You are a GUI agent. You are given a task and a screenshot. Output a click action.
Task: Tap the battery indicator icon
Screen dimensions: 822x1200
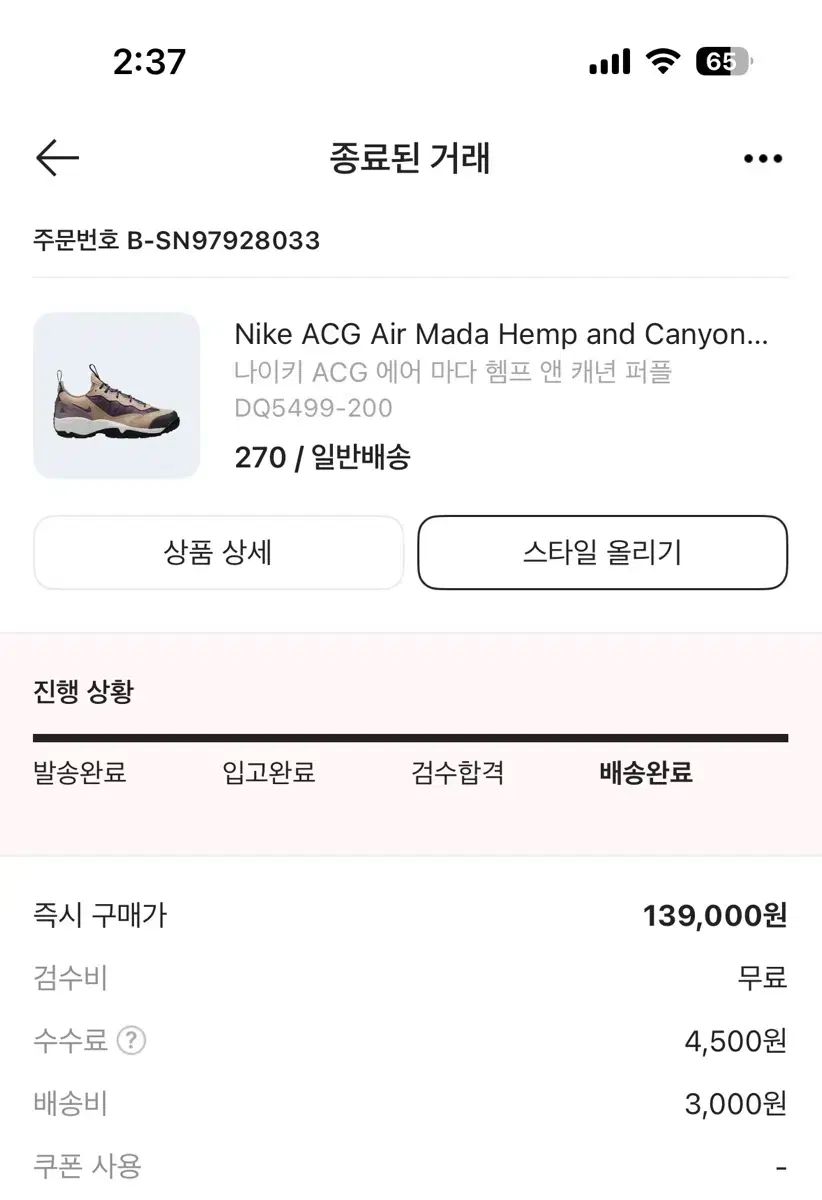(x=724, y=62)
